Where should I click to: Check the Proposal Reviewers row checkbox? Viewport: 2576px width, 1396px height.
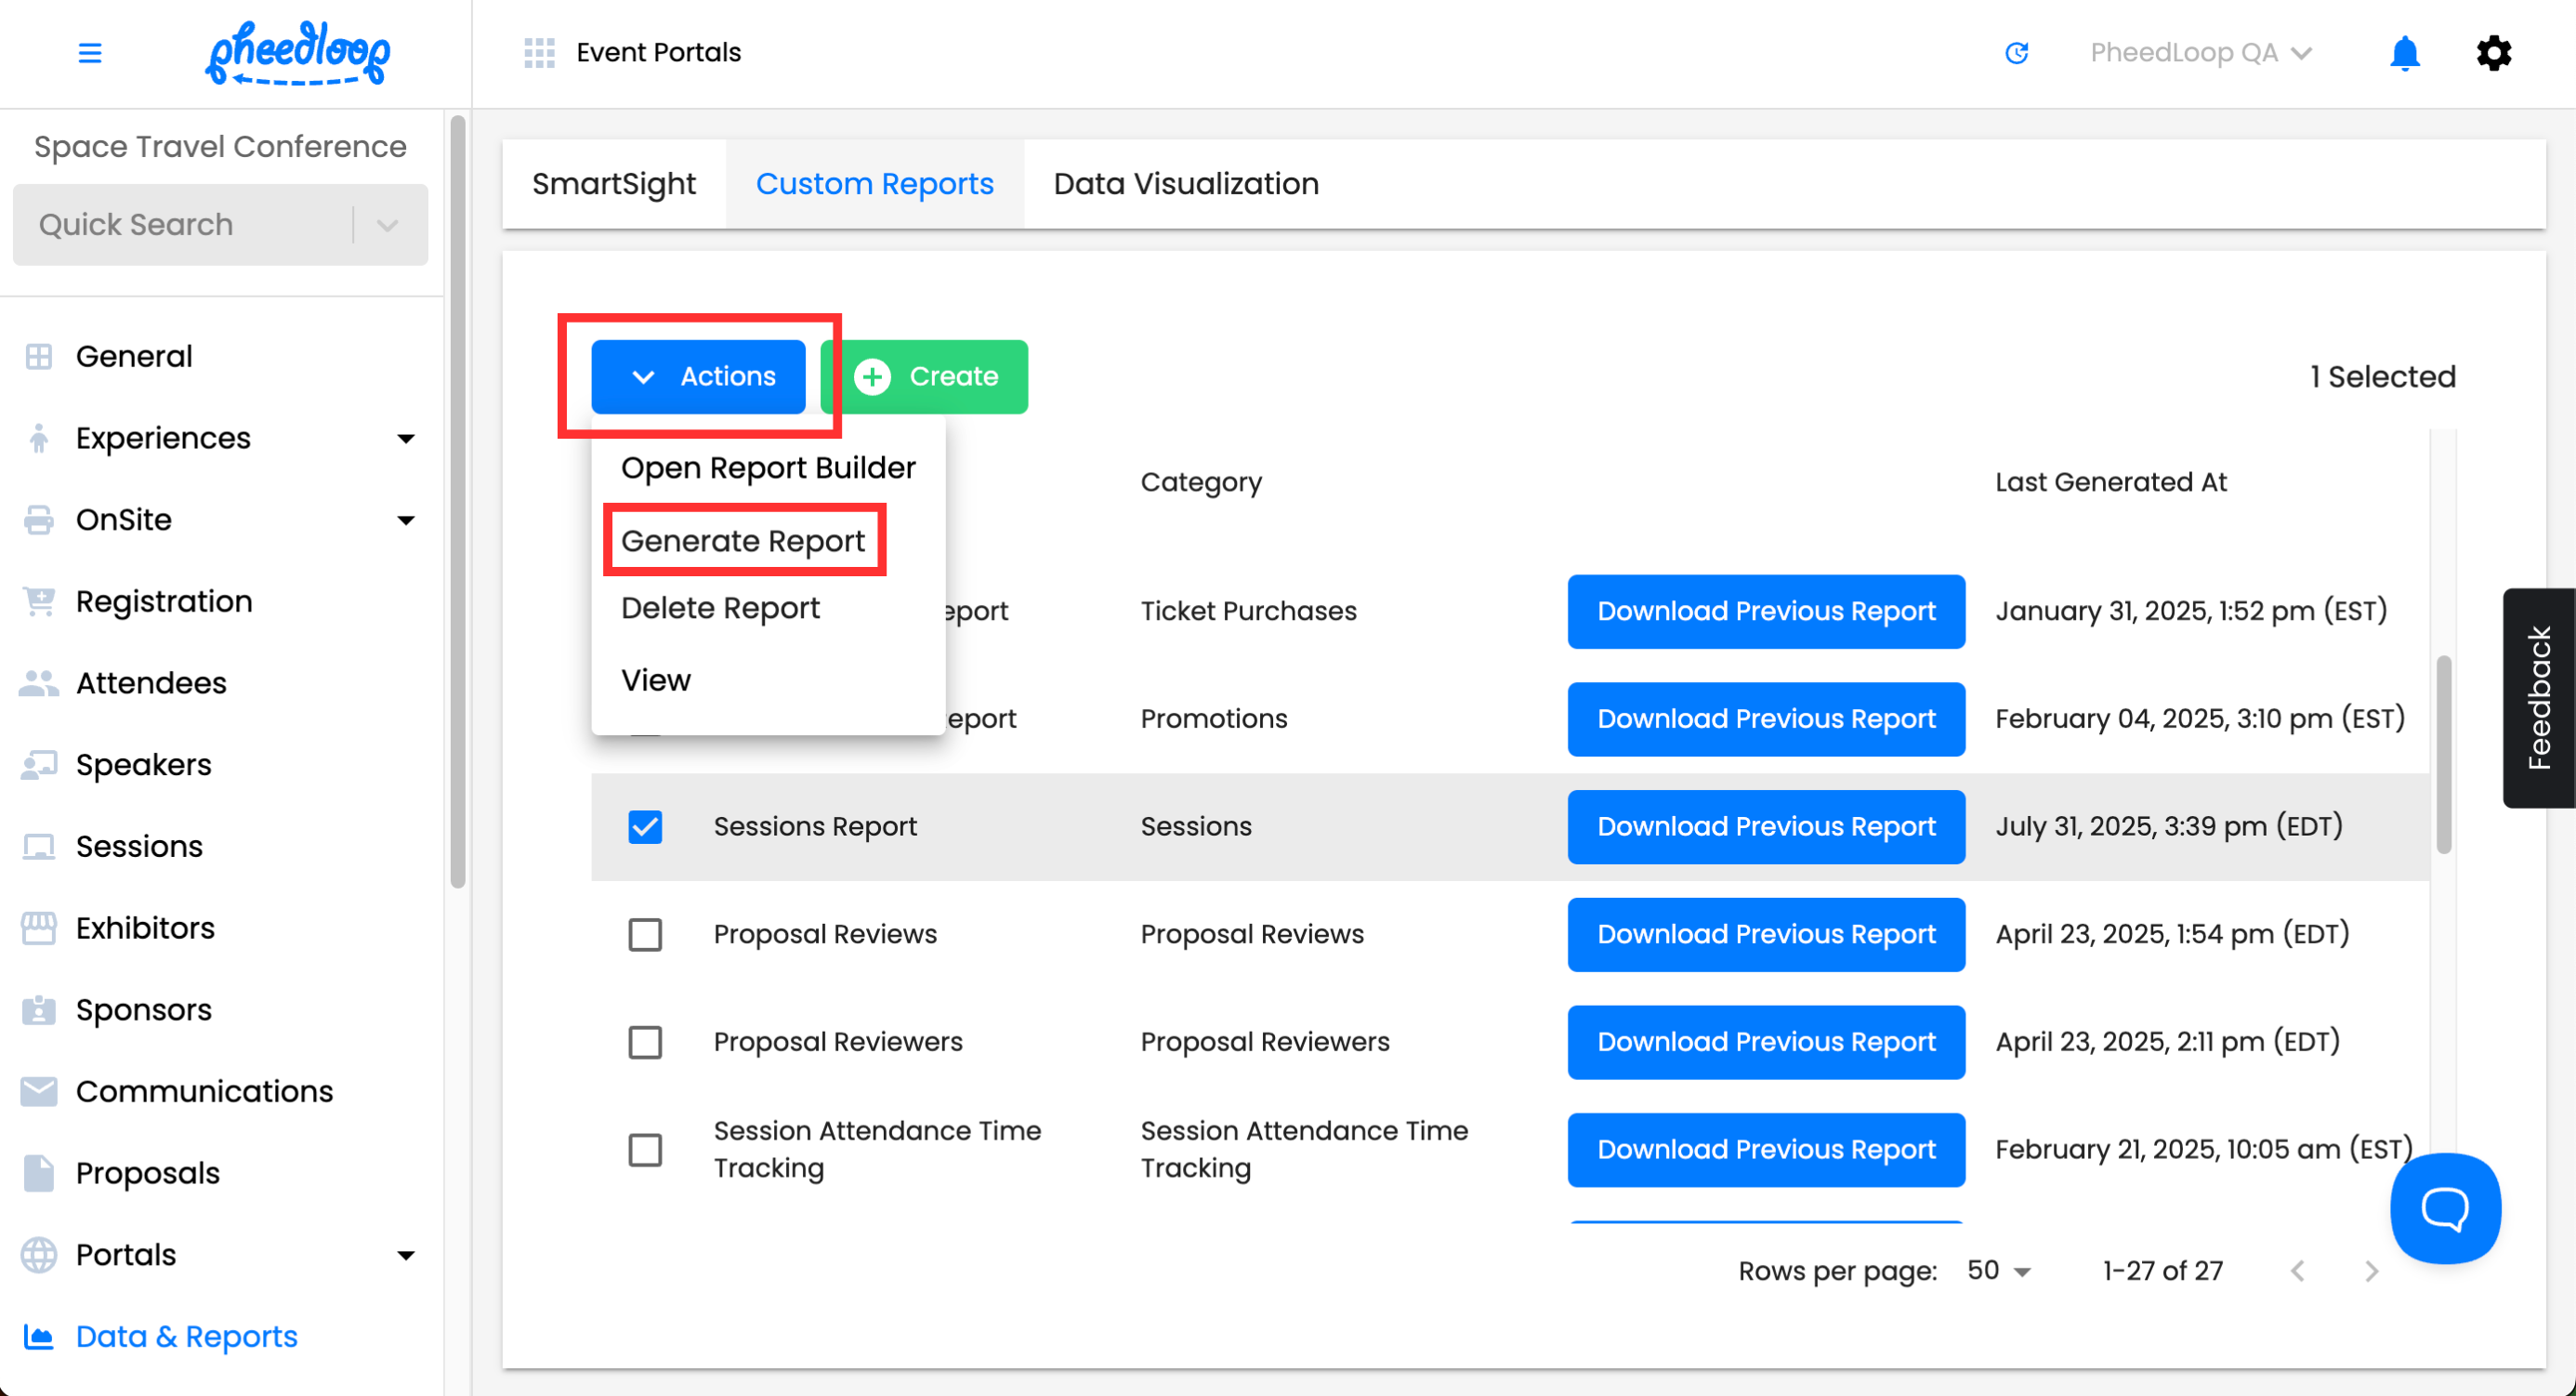click(x=645, y=1042)
